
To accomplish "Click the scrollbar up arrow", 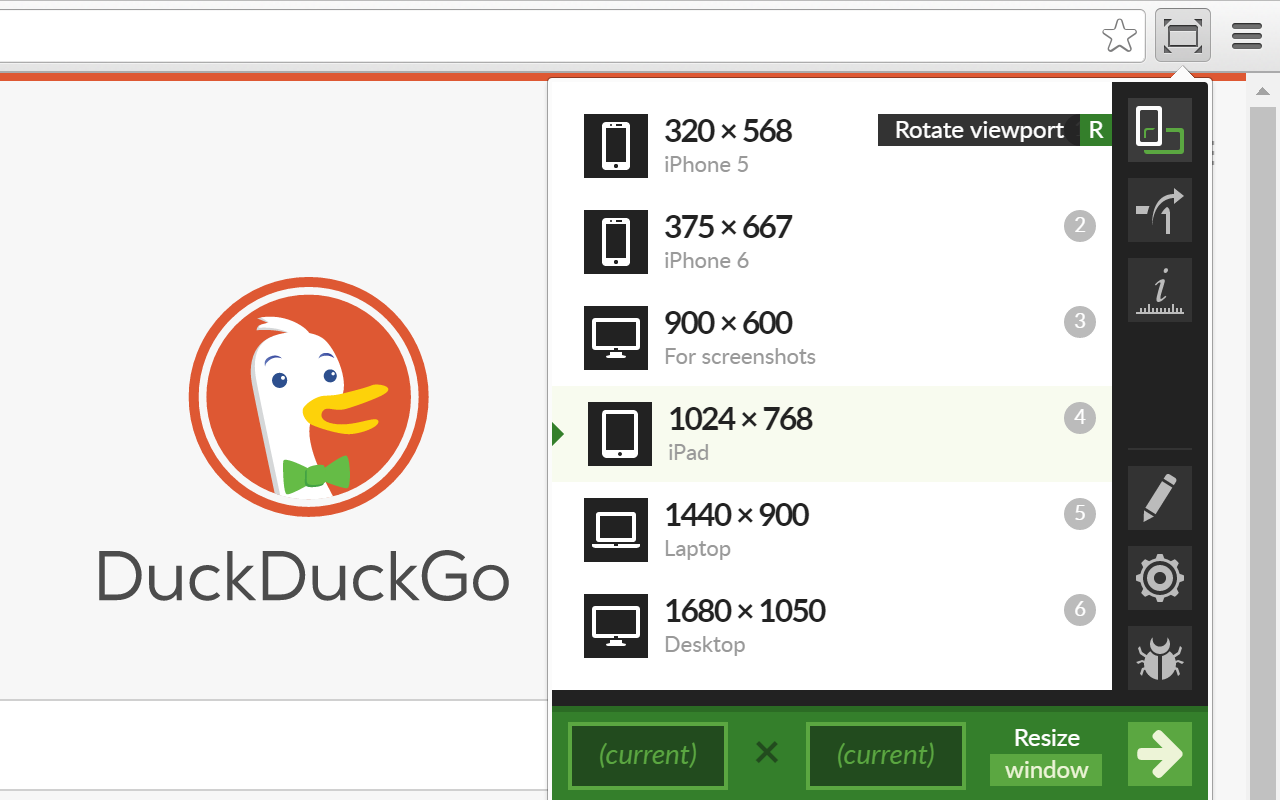I will coord(1262,90).
